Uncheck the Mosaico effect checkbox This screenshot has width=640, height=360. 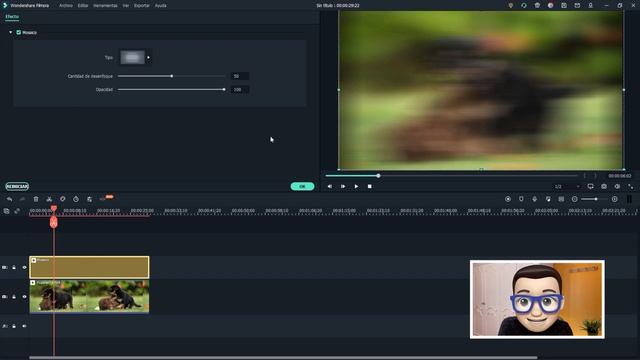(x=18, y=32)
